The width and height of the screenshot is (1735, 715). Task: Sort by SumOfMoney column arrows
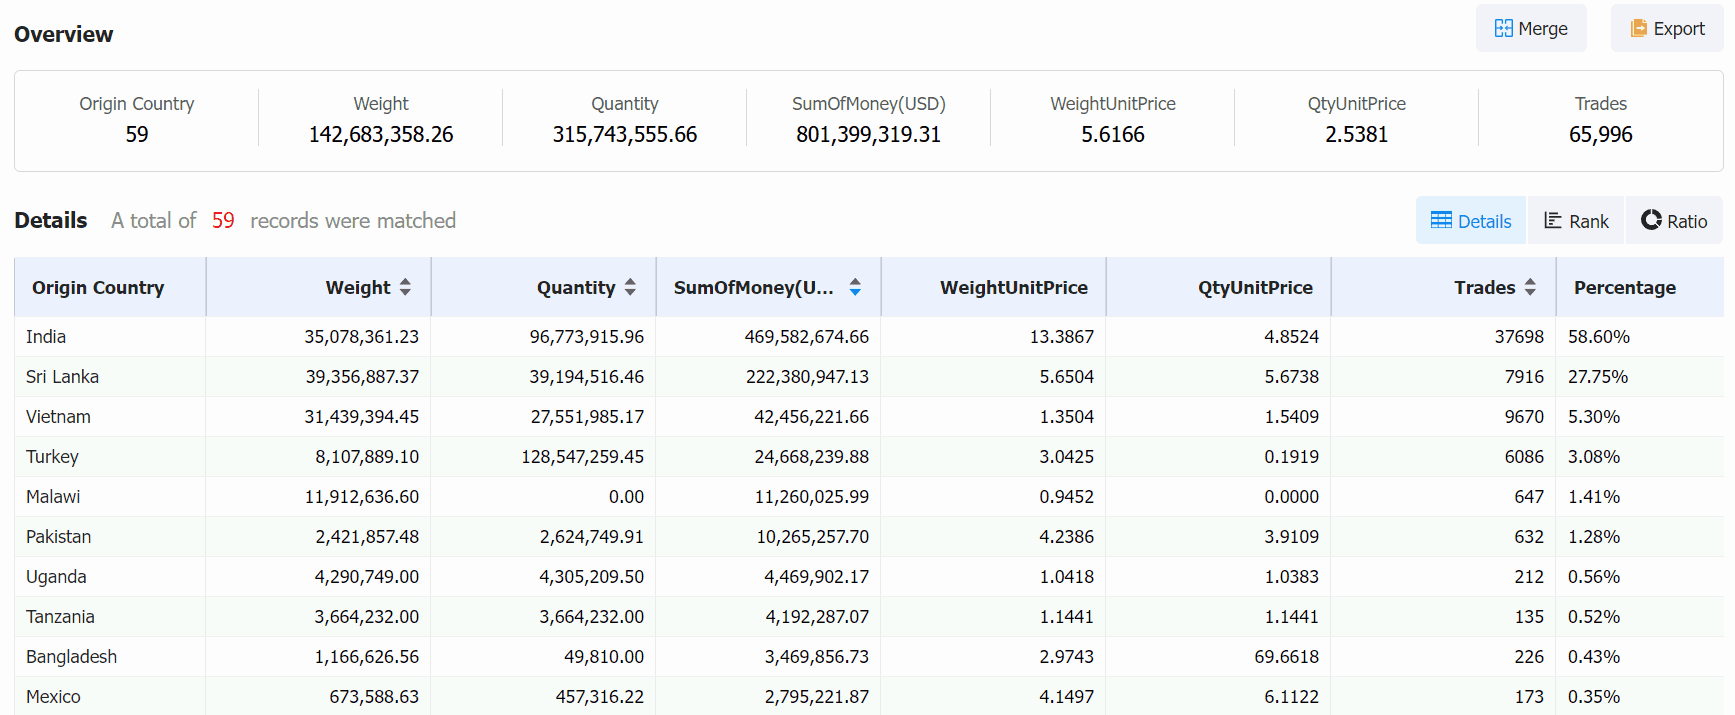click(855, 288)
